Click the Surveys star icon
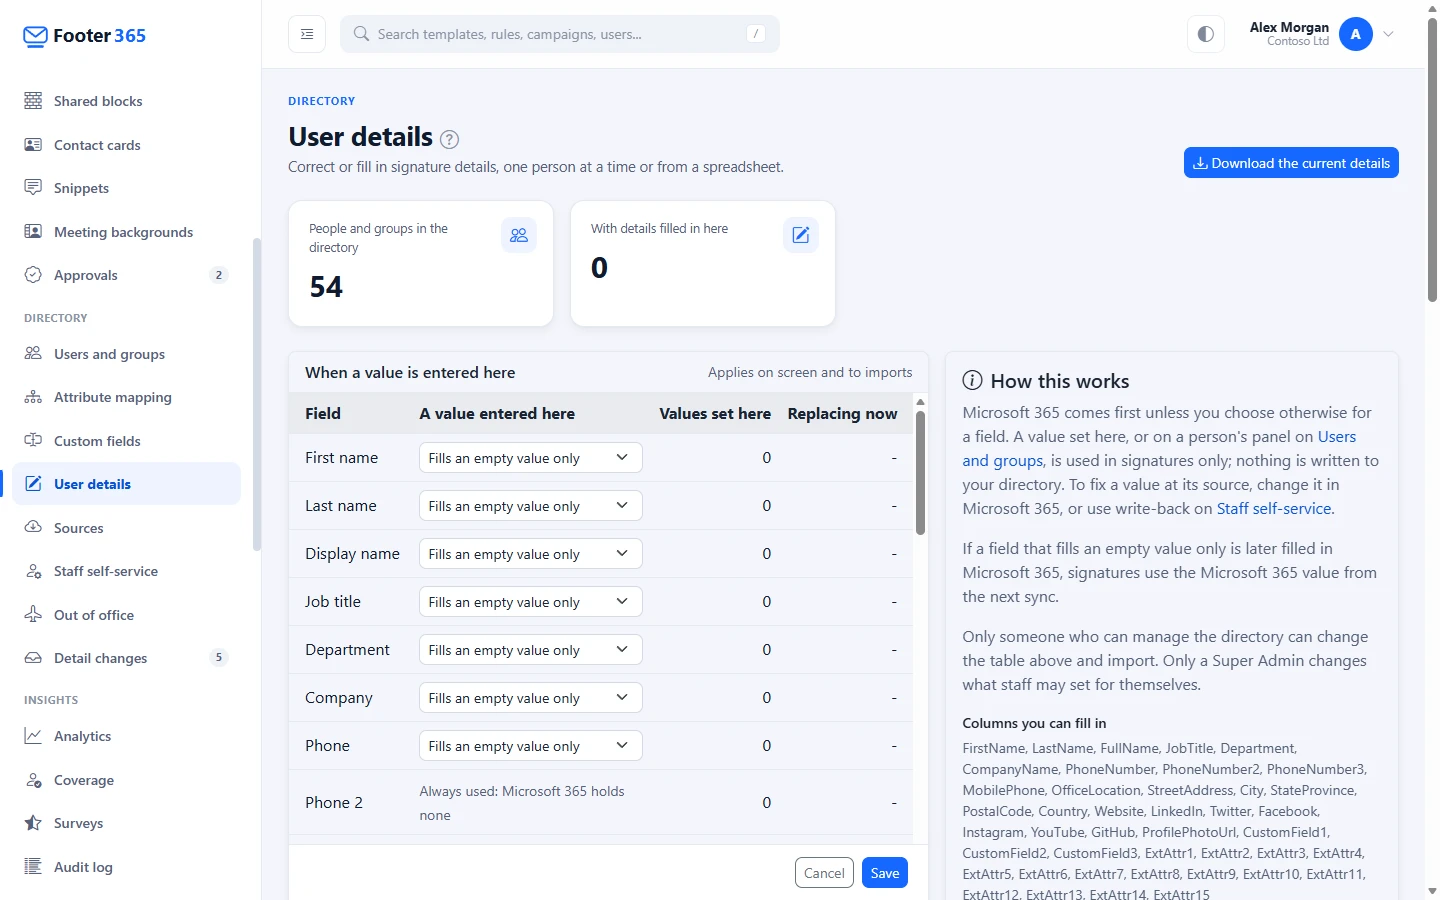1440x900 pixels. pos(33,823)
